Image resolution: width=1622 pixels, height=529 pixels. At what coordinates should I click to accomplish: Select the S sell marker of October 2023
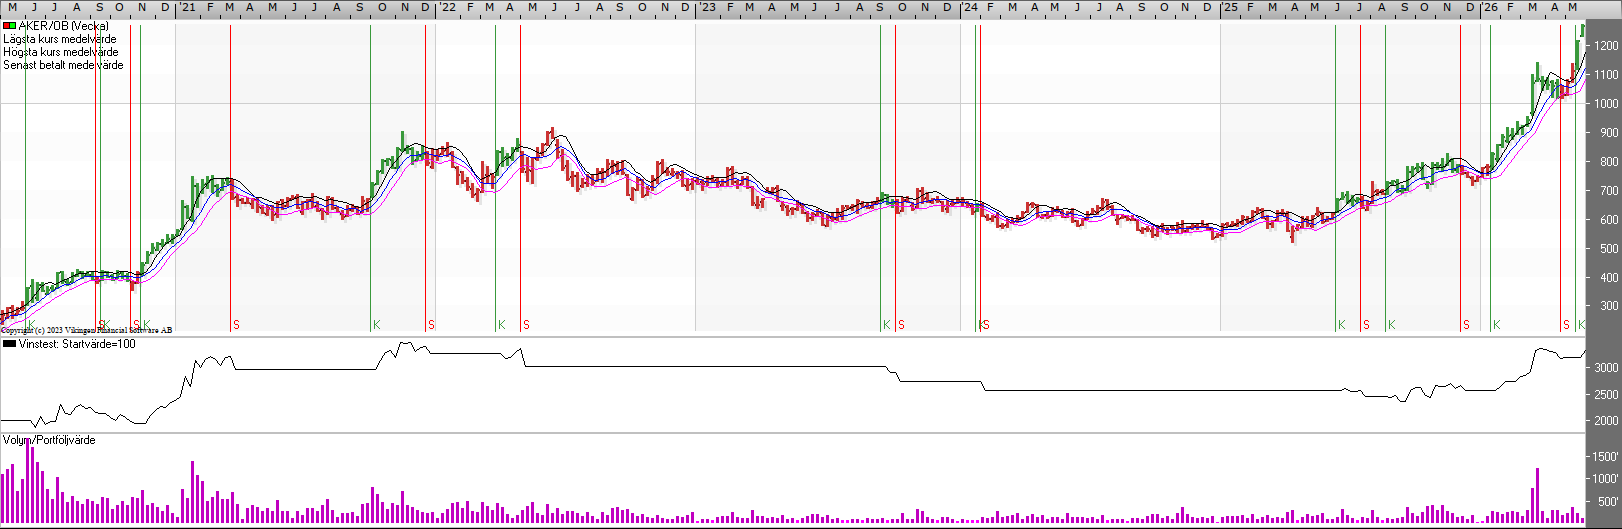tap(901, 325)
